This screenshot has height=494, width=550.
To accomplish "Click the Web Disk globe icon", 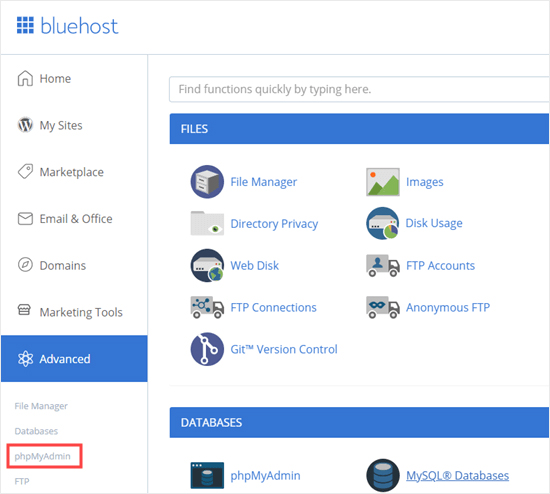I will (207, 265).
